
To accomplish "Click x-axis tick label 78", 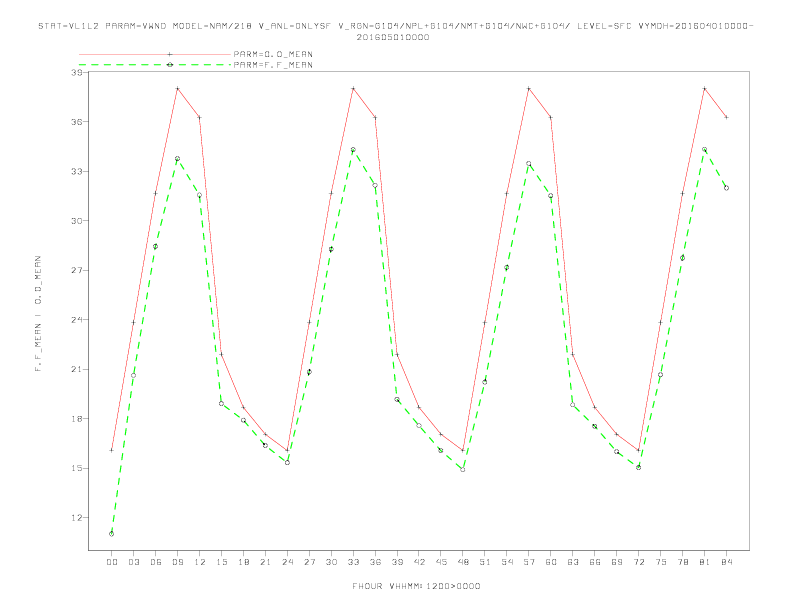I will [x=682, y=562].
